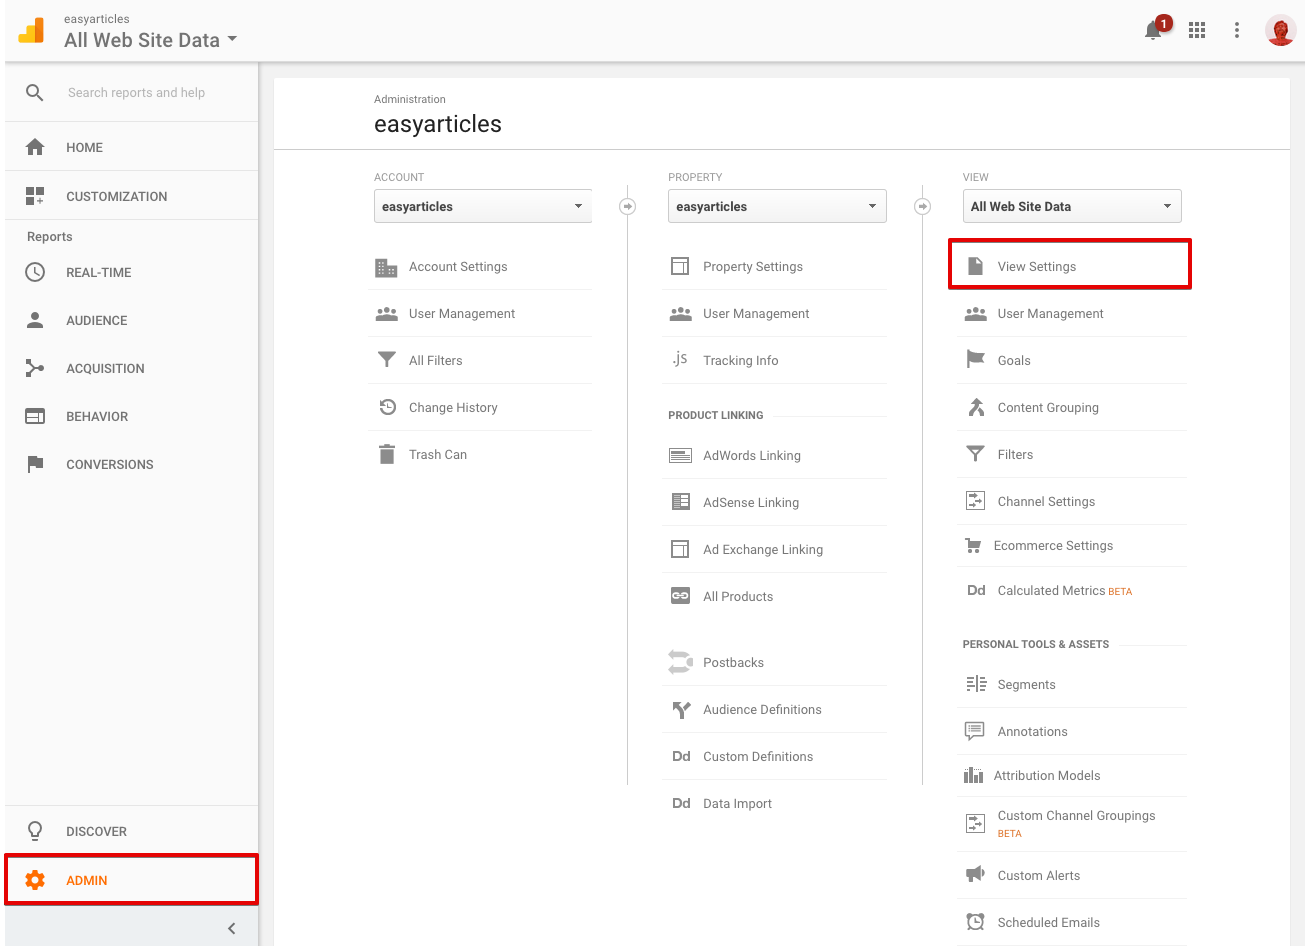This screenshot has width=1305, height=946.
Task: Click the Content Grouping icon
Action: click(x=976, y=407)
